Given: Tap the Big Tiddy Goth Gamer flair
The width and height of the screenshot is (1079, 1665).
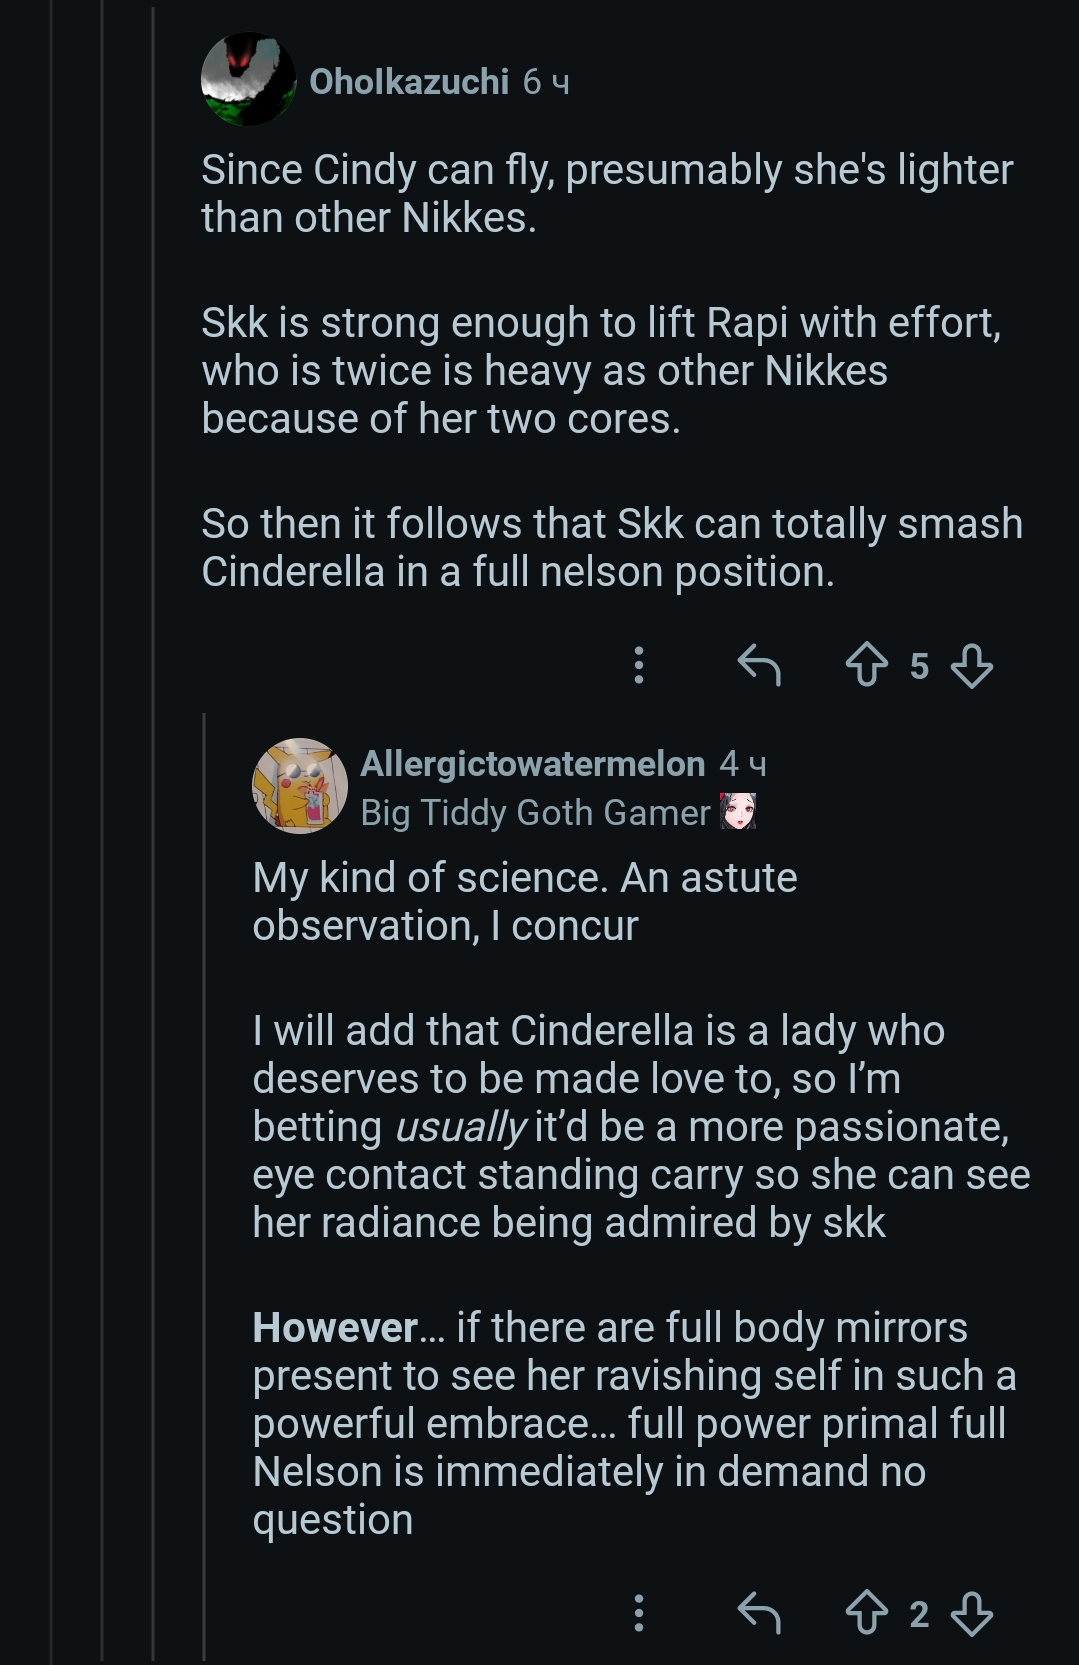Looking at the screenshot, I should coord(535,813).
